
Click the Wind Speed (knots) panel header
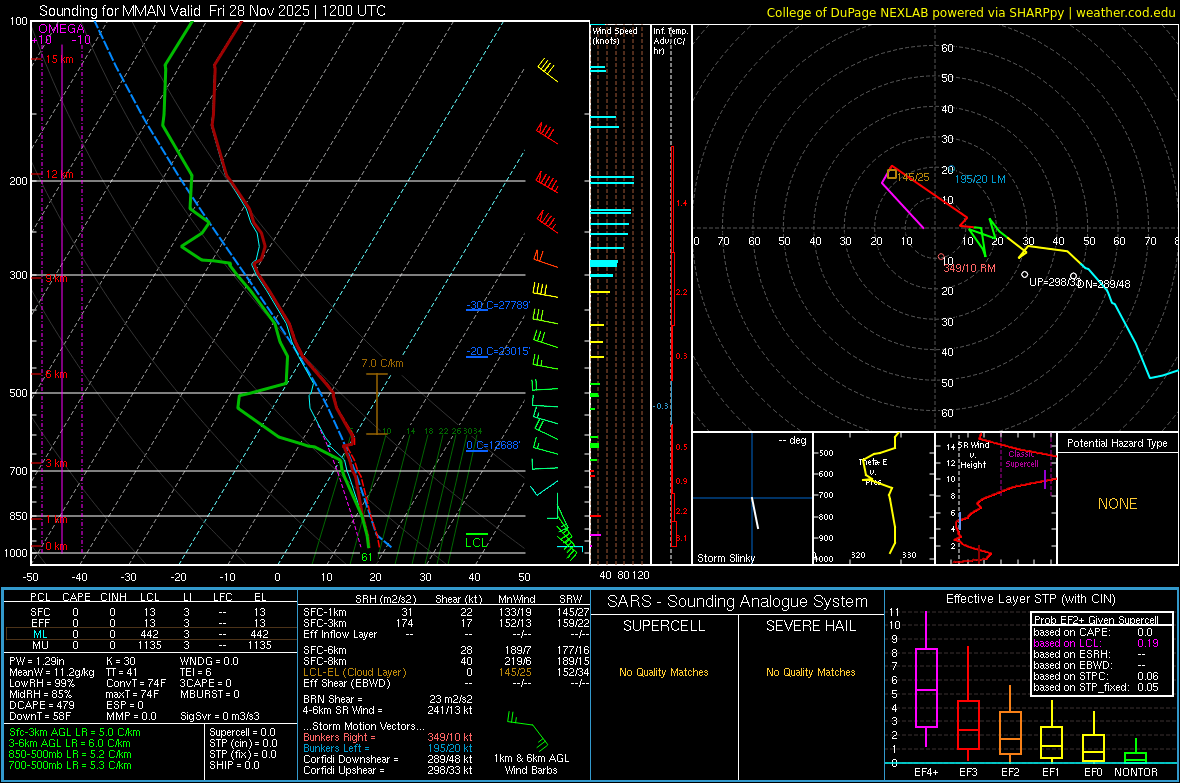615,35
